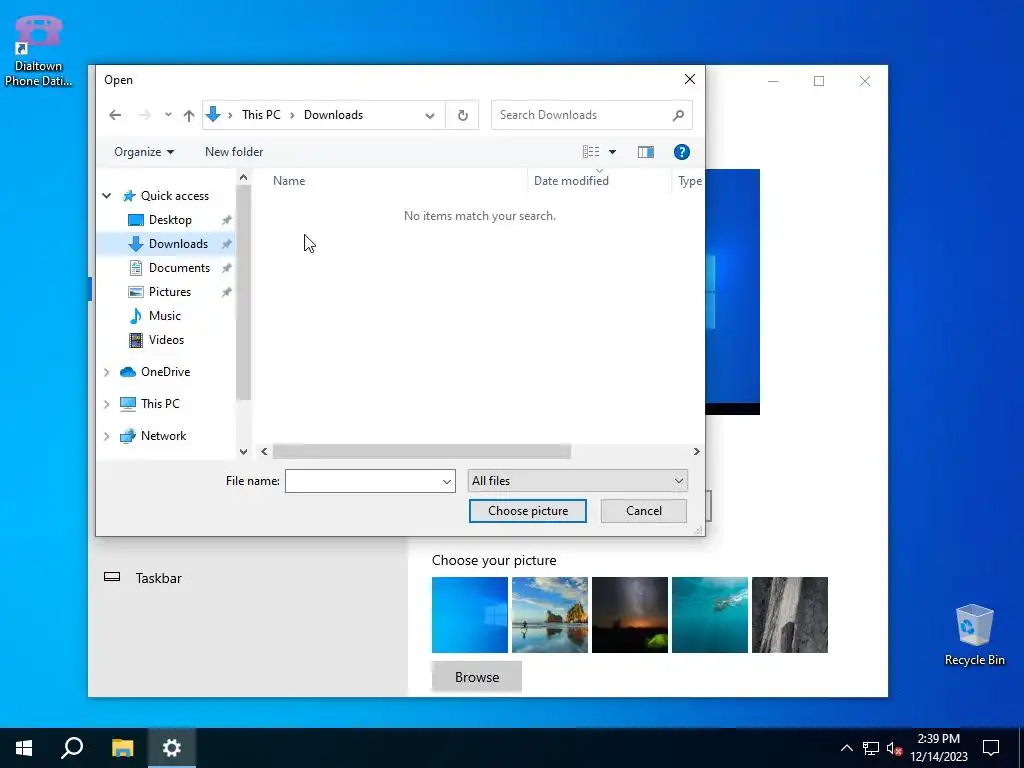The image size is (1024, 768).
Task: Select the Recycle Bin desktop icon
Action: pyautogui.click(x=974, y=635)
